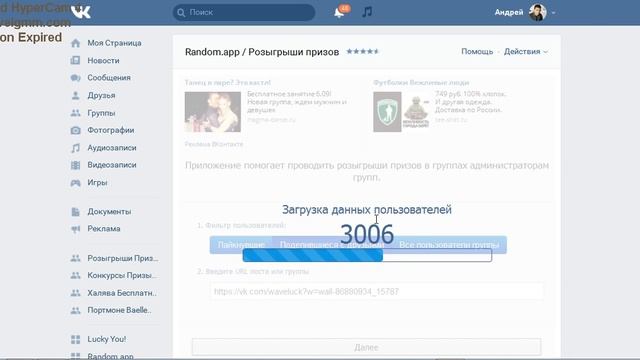This screenshot has height=360, width=640.
Task: Open Видеозаписи in the left menu
Action: point(112,165)
